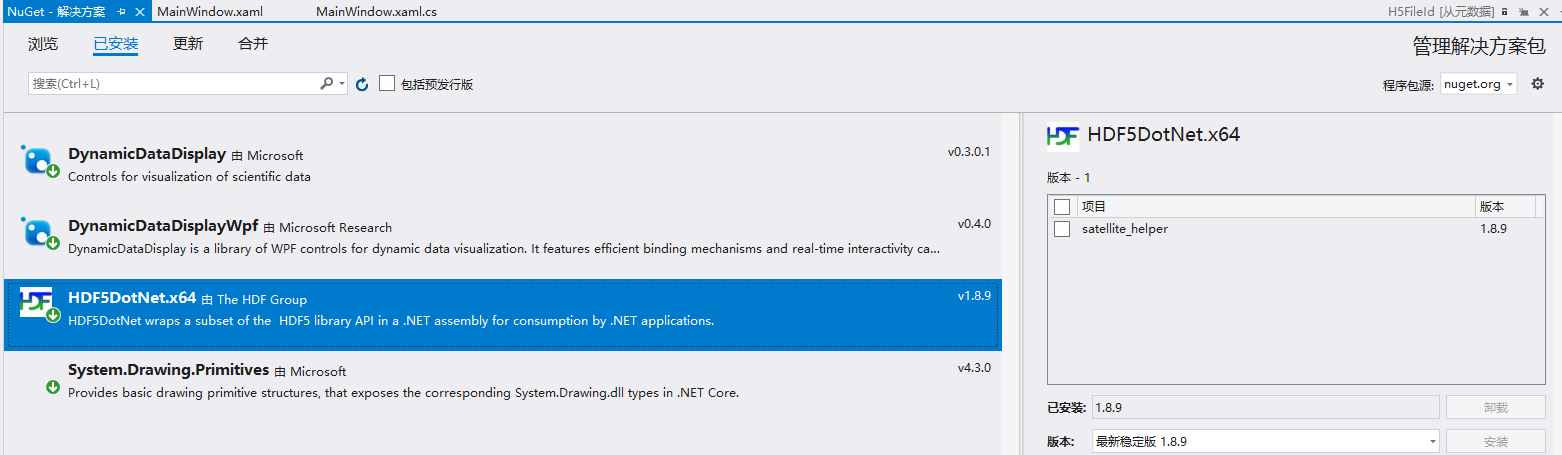Click the 卸载 (Uninstall) button
The image size is (1562, 455).
coord(1495,407)
